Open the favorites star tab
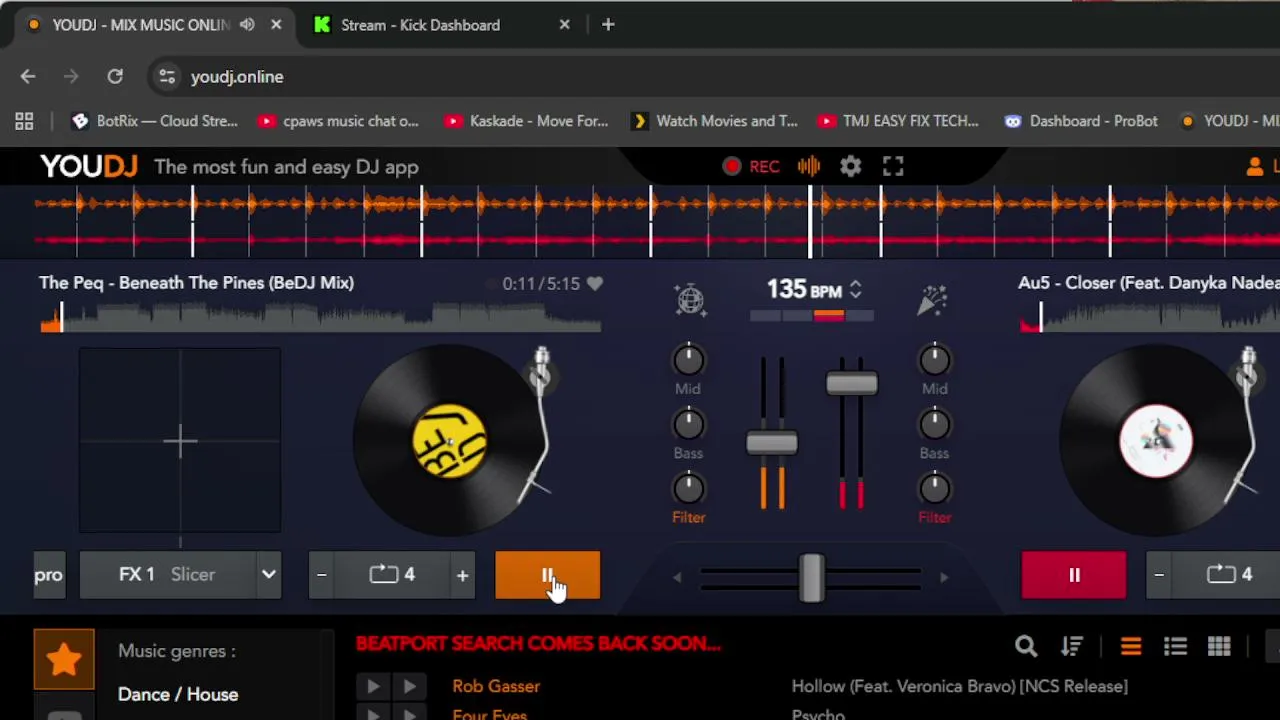This screenshot has width=1280, height=720. point(64,659)
